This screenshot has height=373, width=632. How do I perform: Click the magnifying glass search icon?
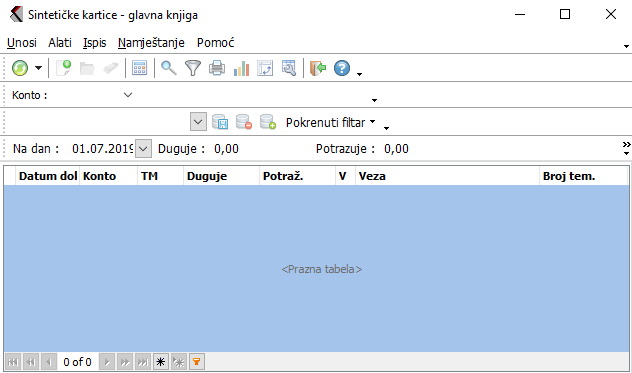[x=168, y=68]
